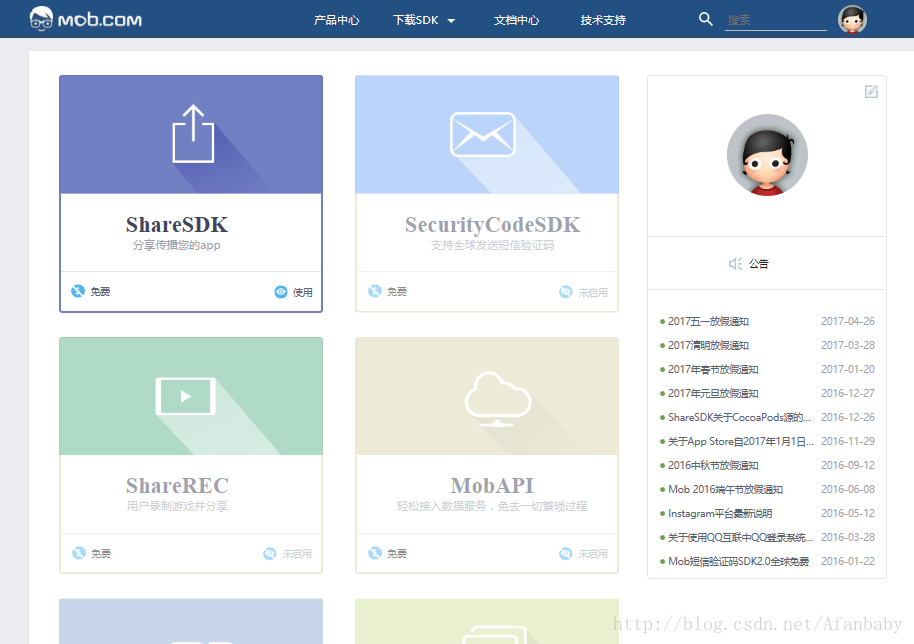This screenshot has width=914, height=644.
Task: Toggle the 使用 eye icon on ShareSDK
Action: pos(281,292)
